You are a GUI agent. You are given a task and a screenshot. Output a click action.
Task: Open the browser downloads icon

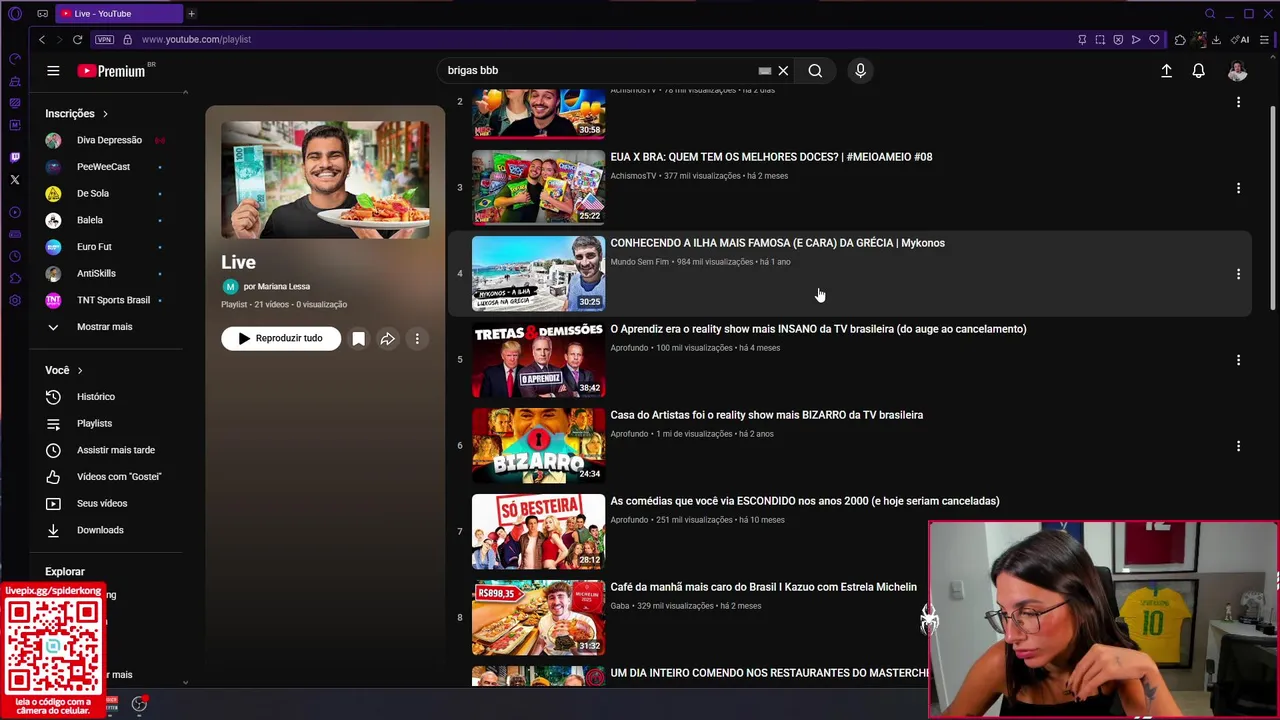1215,40
